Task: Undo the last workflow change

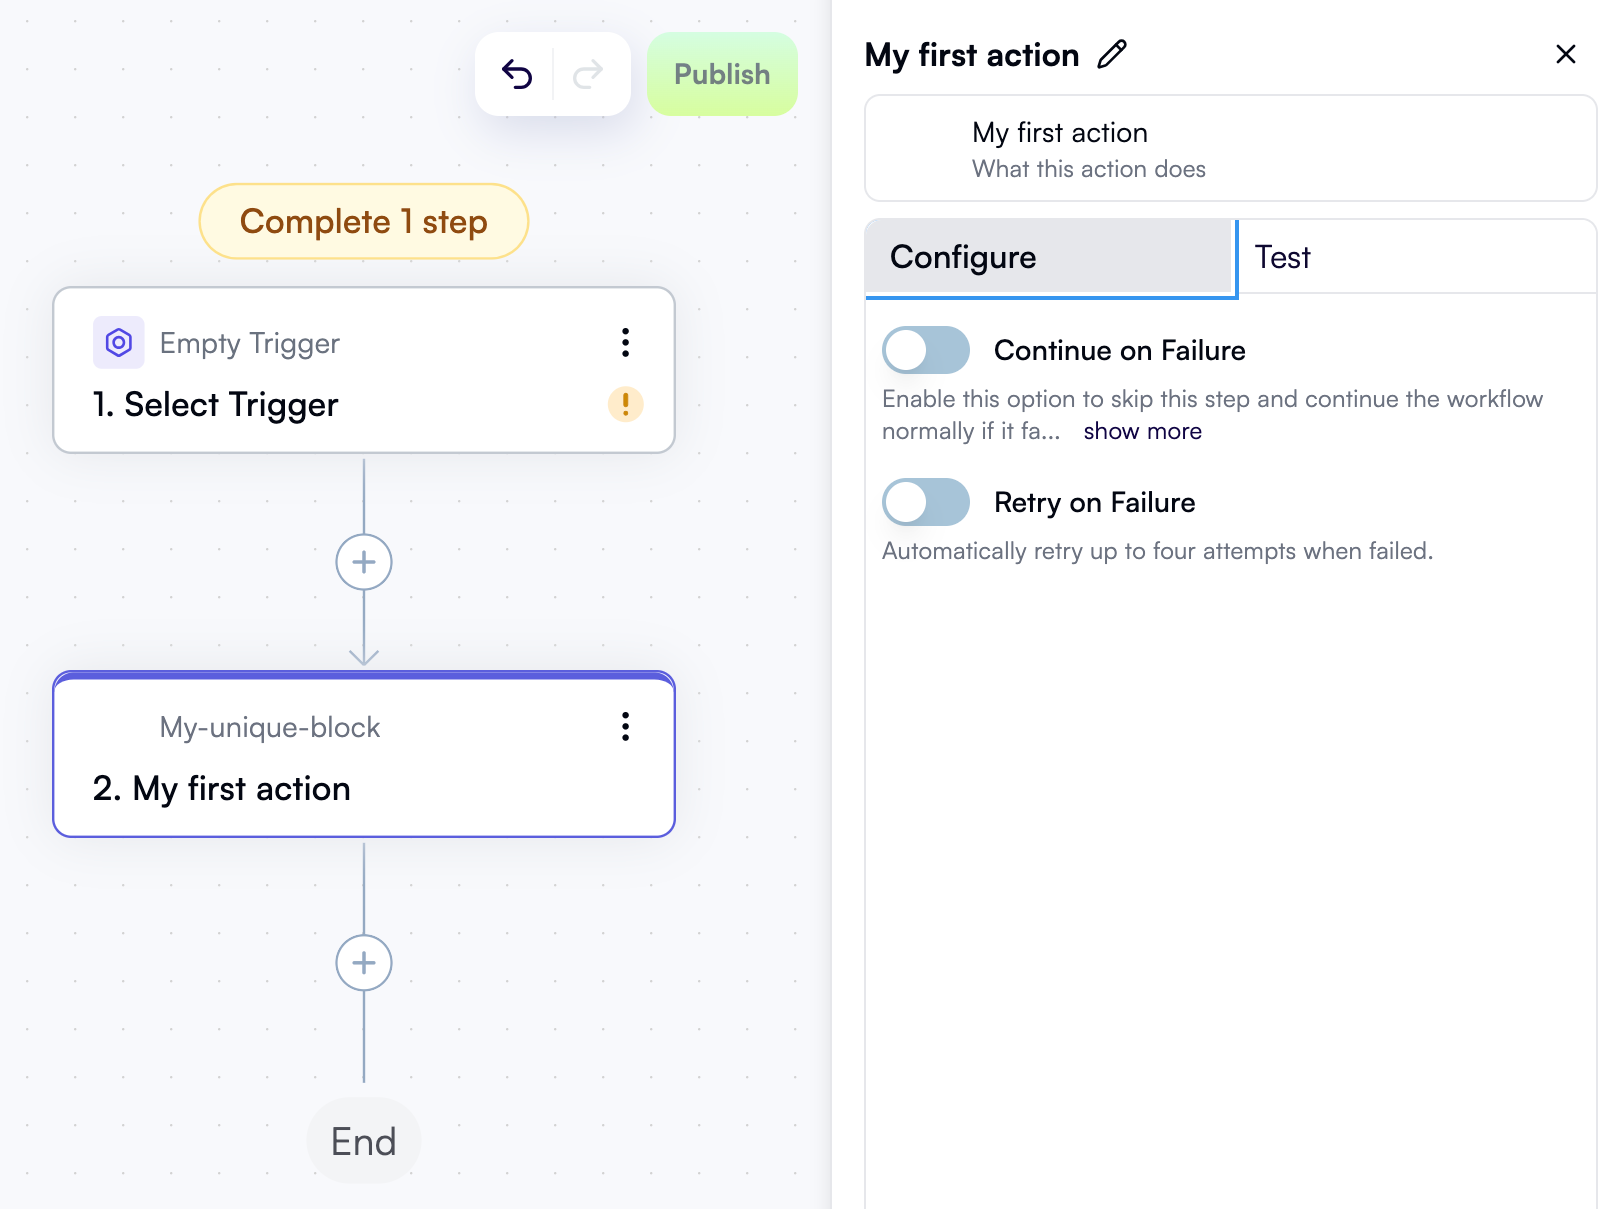Action: 516,74
